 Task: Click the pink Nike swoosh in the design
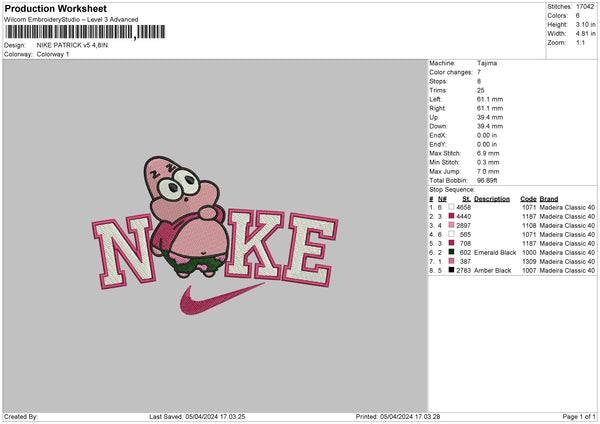[222, 299]
